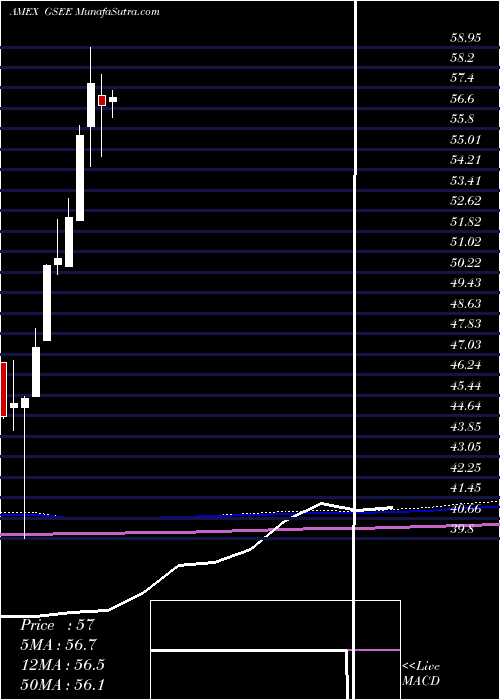Image resolution: width=500 pixels, height=700 pixels.
Task: Click the 42.25 price axis label
Action: click(465, 467)
